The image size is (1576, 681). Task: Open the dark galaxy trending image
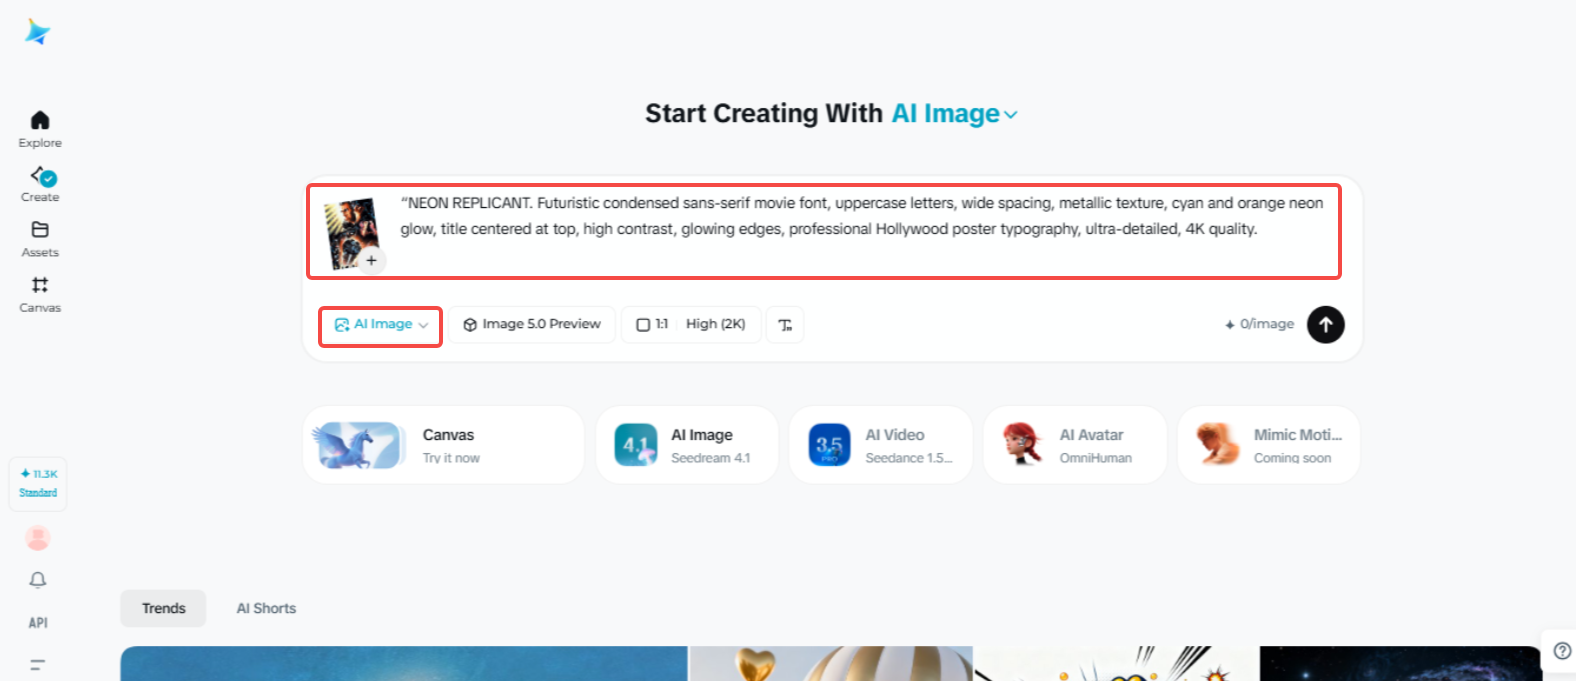point(1401,664)
